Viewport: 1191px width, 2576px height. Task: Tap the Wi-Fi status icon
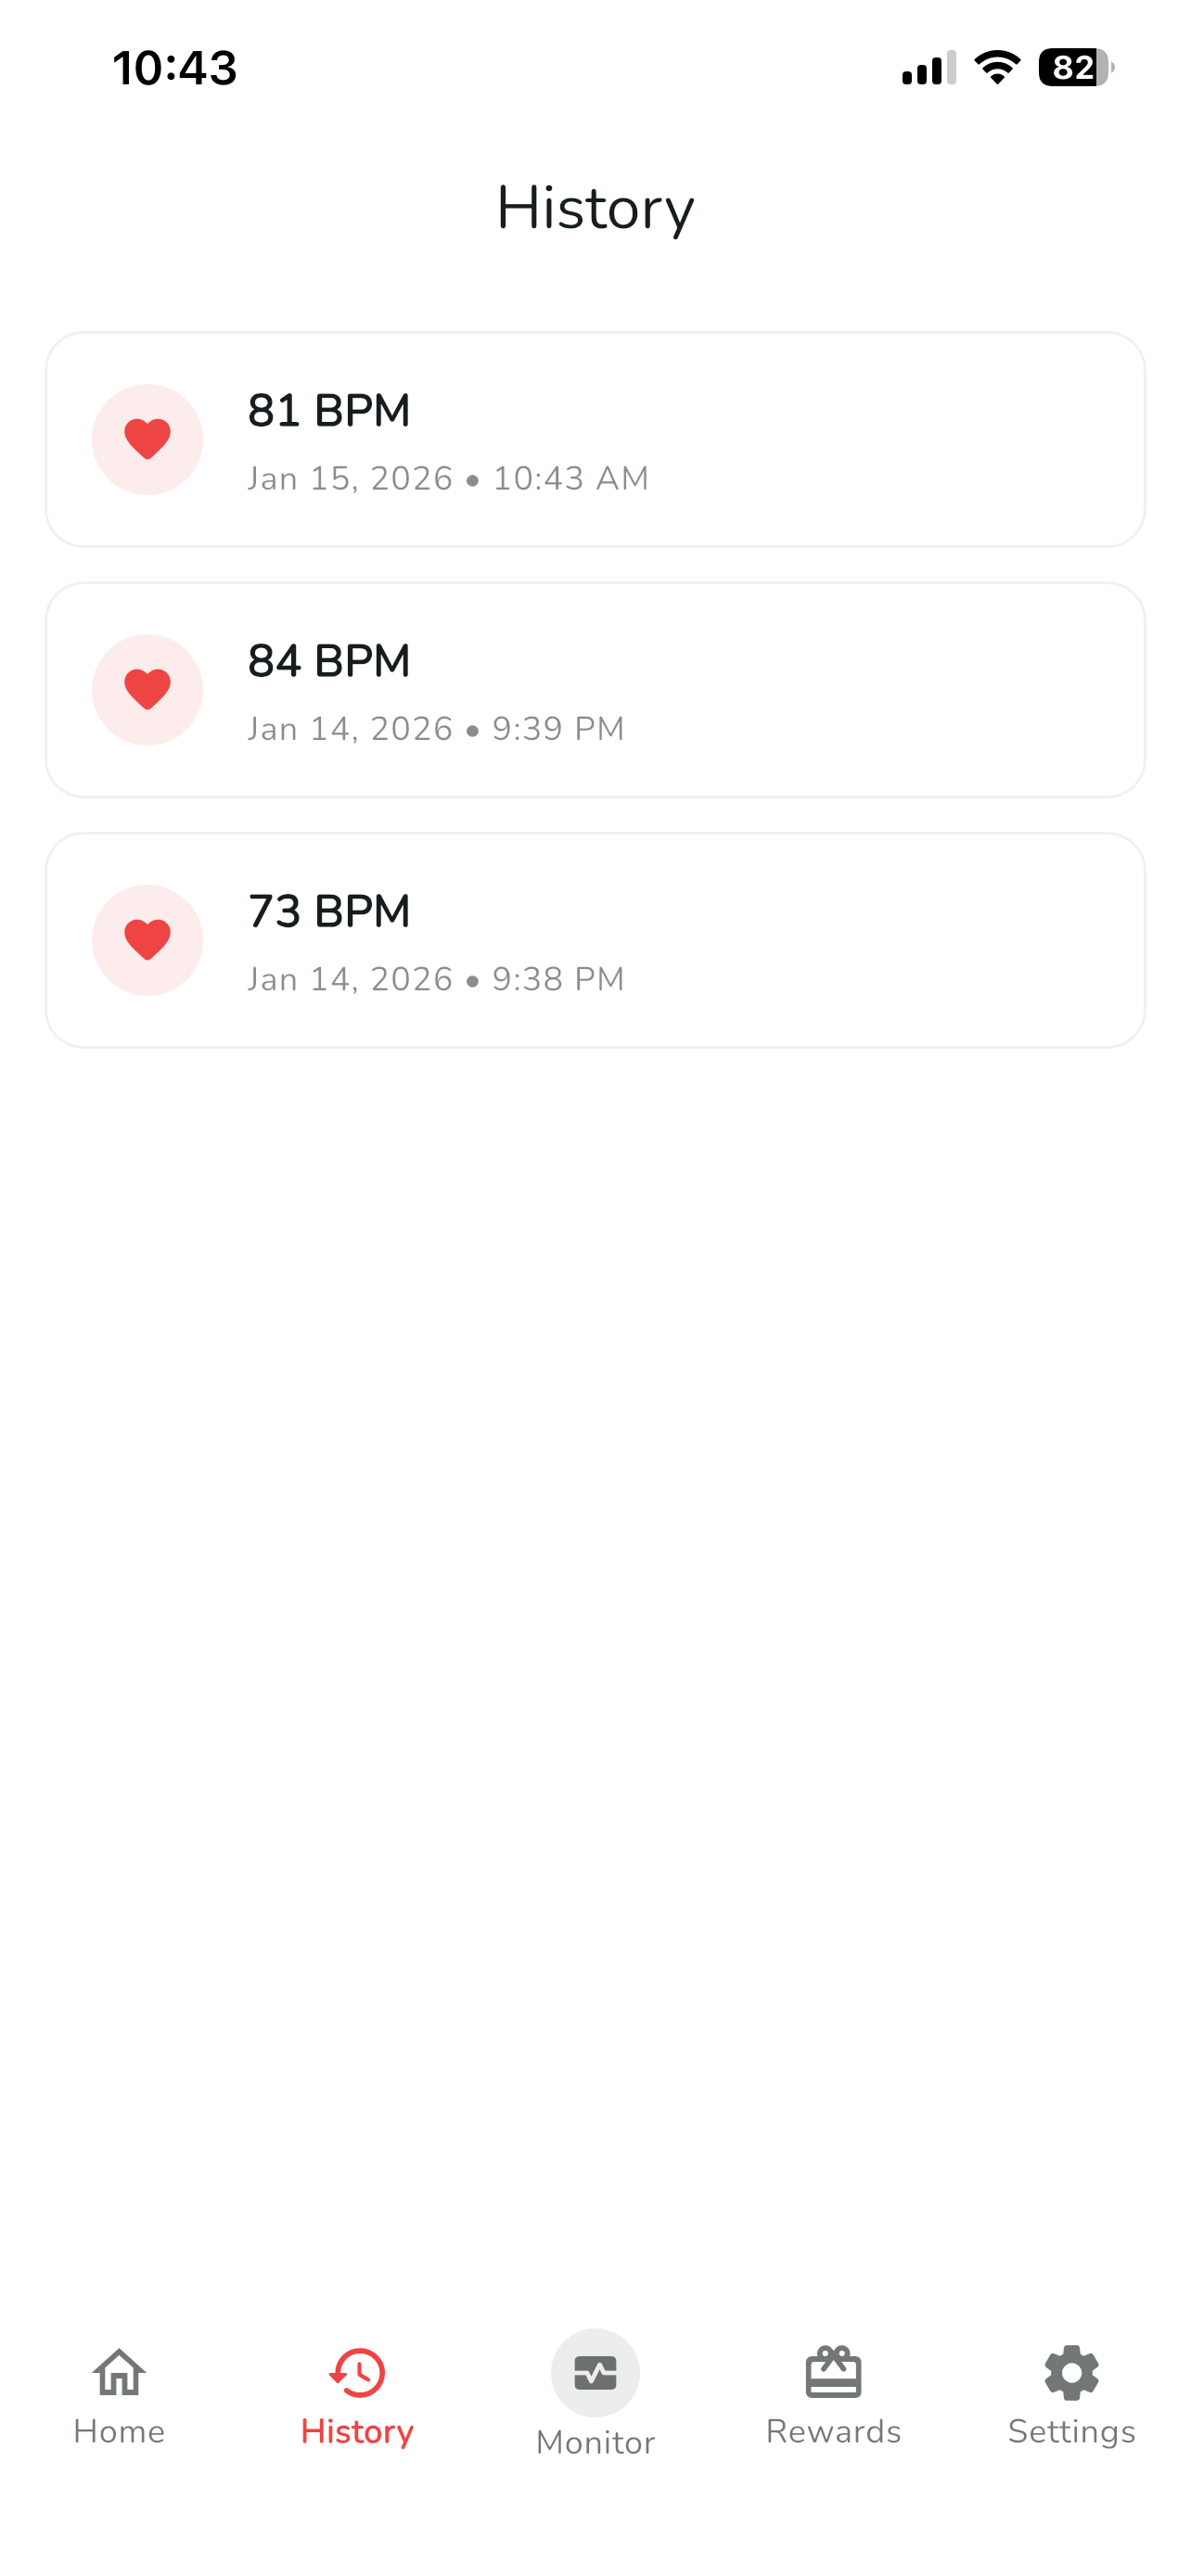point(996,68)
